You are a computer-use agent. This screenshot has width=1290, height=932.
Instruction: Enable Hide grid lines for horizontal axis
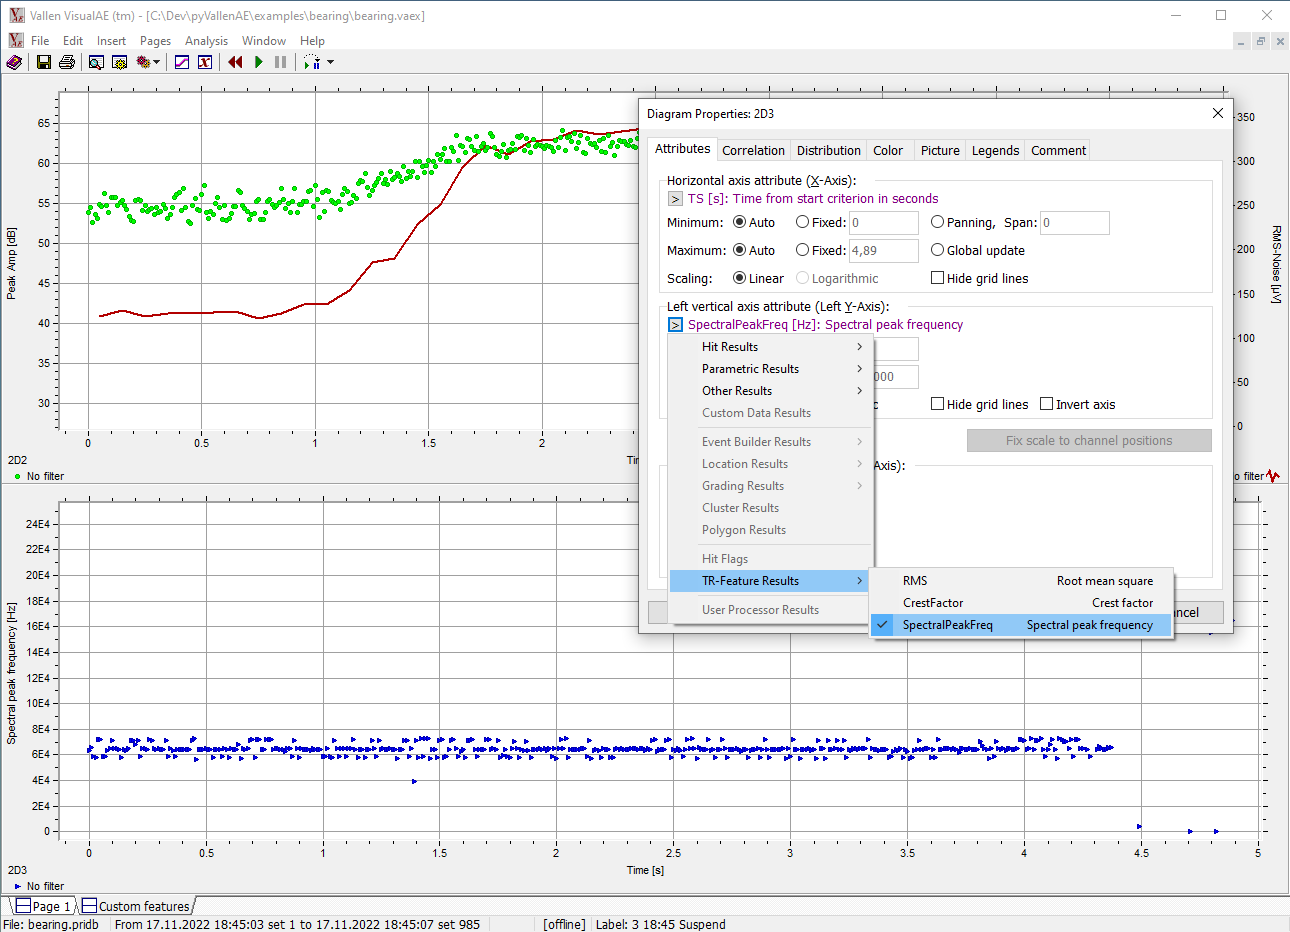979,278
